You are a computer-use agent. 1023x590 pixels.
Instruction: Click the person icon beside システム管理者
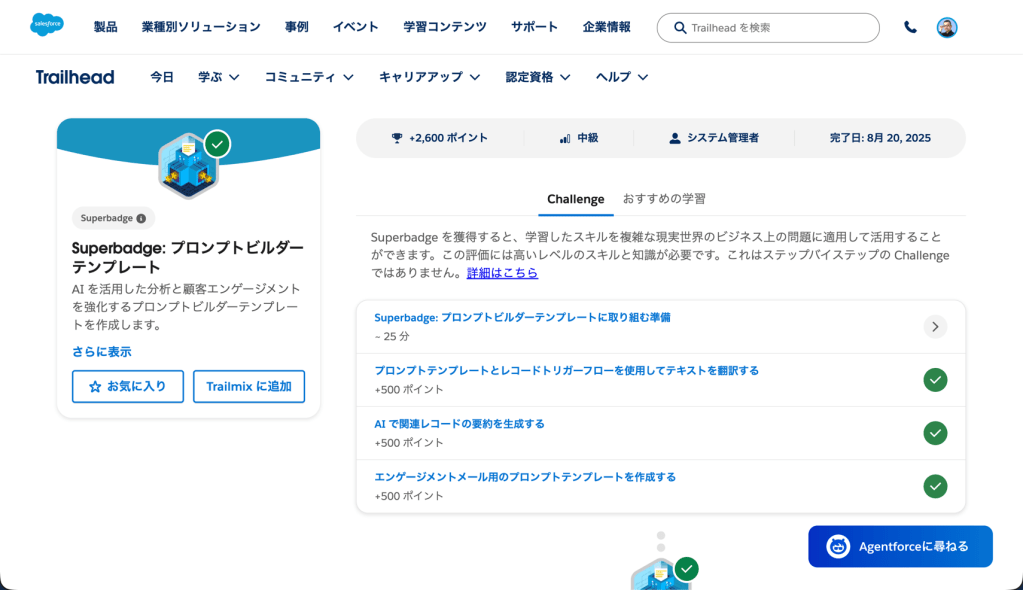click(675, 138)
